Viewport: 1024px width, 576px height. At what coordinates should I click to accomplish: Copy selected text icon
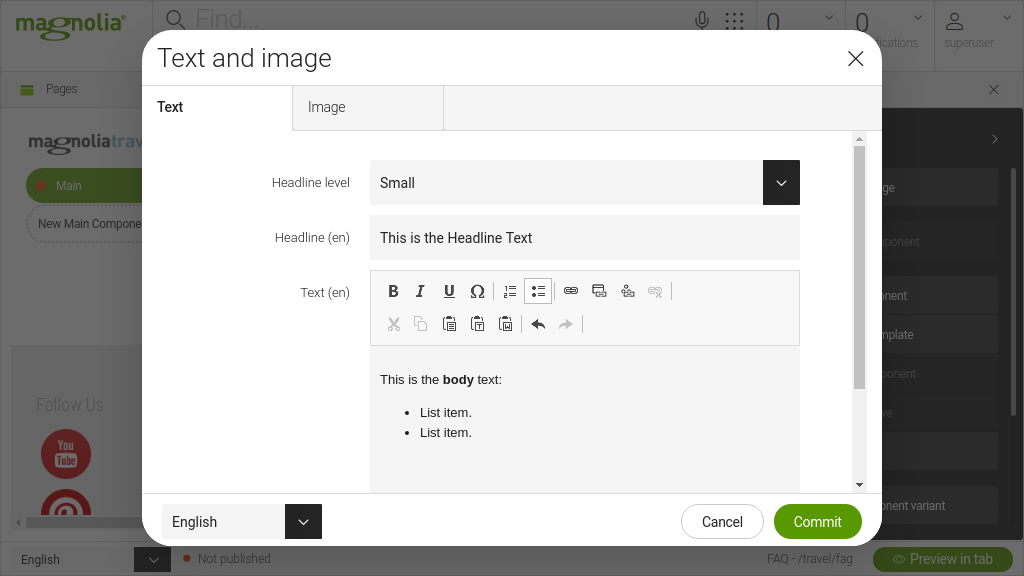[x=421, y=324]
